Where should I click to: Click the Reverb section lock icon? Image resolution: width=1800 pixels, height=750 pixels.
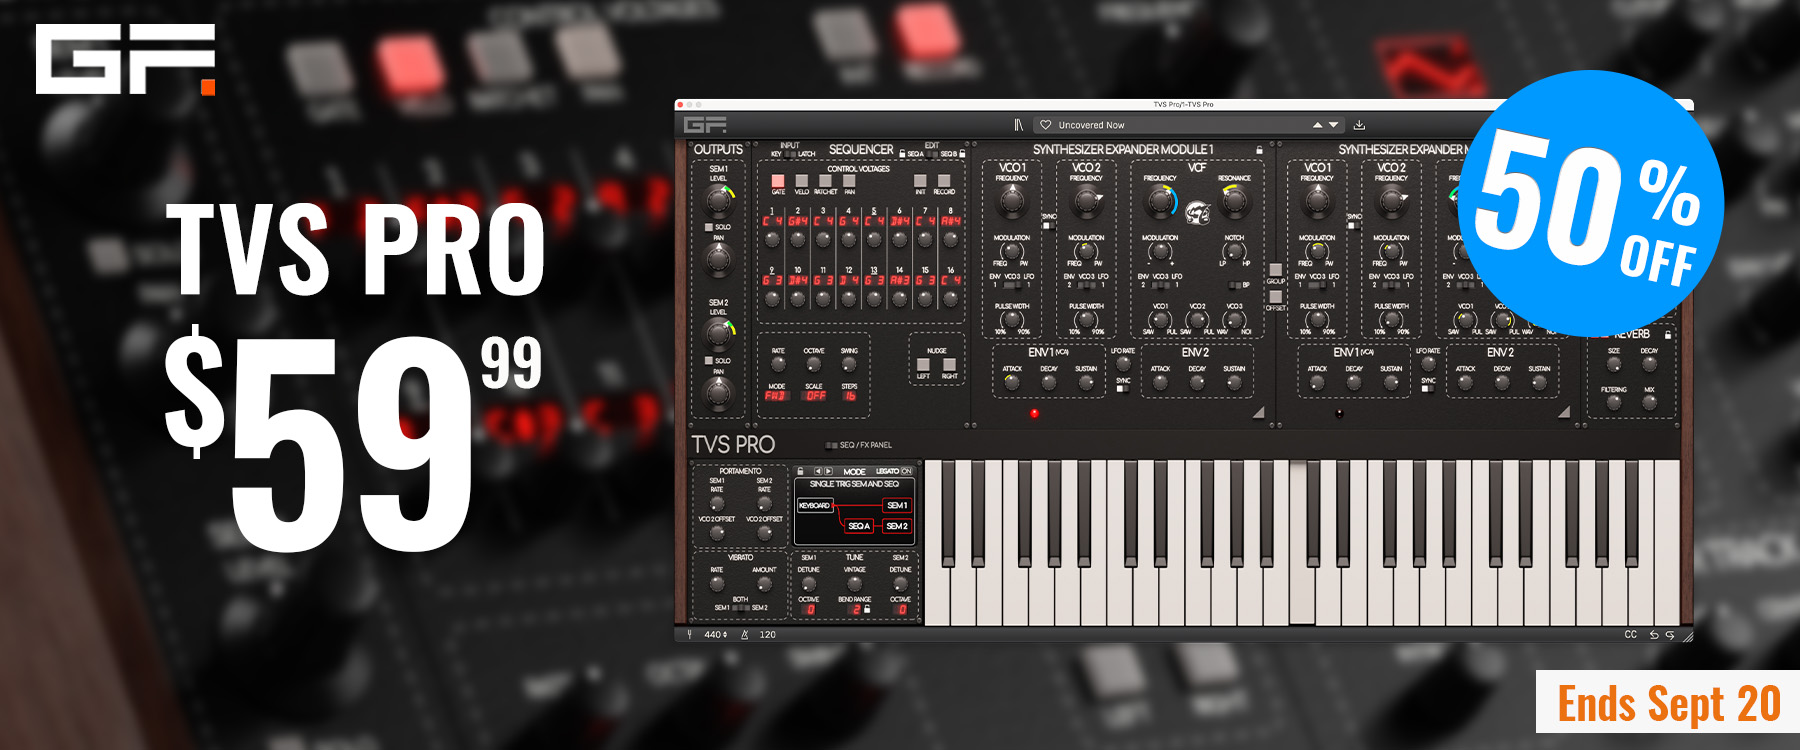click(x=1668, y=334)
